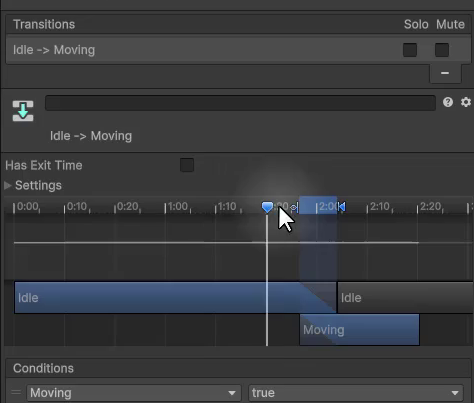The height and width of the screenshot is (403, 474).
Task: Remove the selected transition with minus button
Action: [x=445, y=73]
